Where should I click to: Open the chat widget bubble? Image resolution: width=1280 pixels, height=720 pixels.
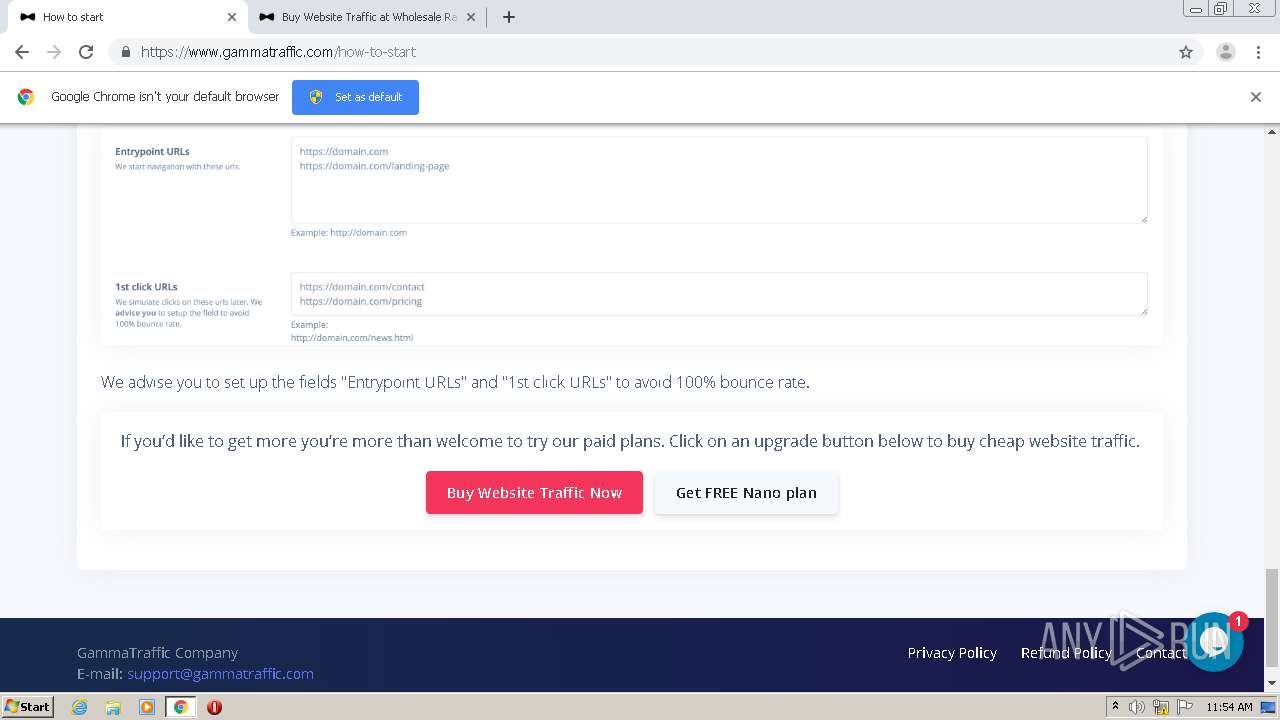click(x=1215, y=642)
